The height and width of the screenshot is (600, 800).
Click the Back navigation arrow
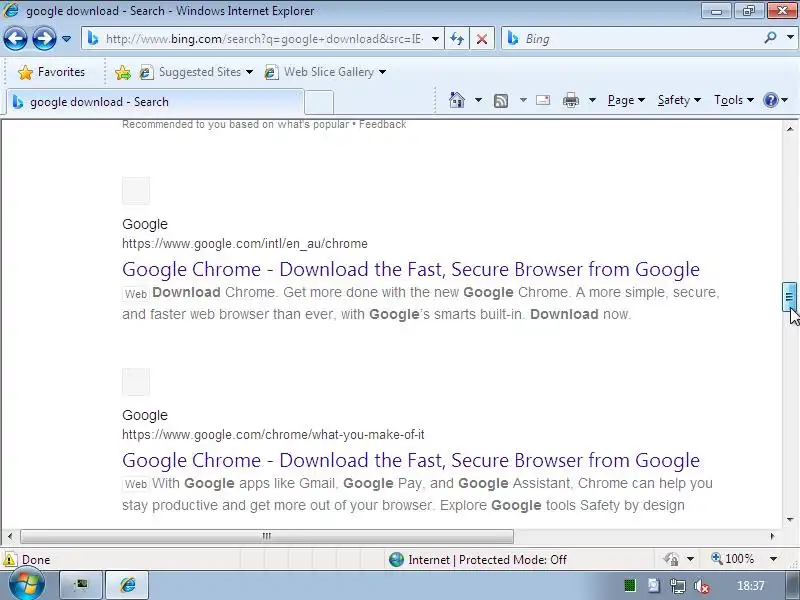(x=15, y=38)
